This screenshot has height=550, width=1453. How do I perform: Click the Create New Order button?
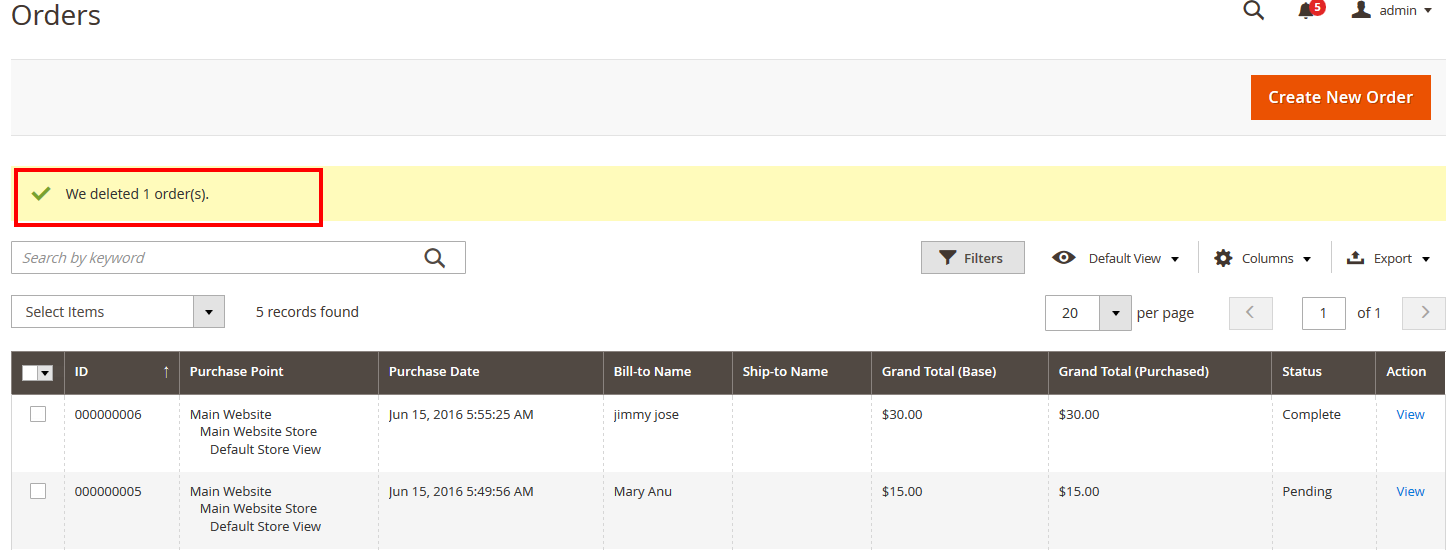tap(1340, 97)
